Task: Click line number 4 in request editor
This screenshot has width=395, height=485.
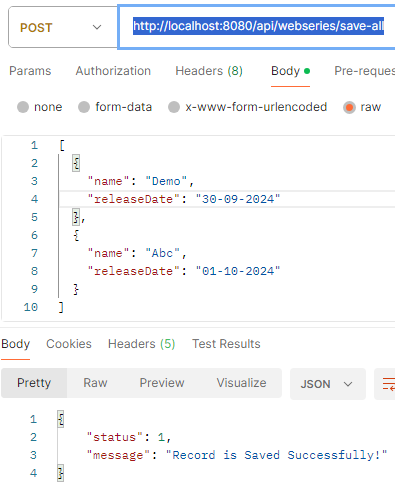Action: point(34,199)
